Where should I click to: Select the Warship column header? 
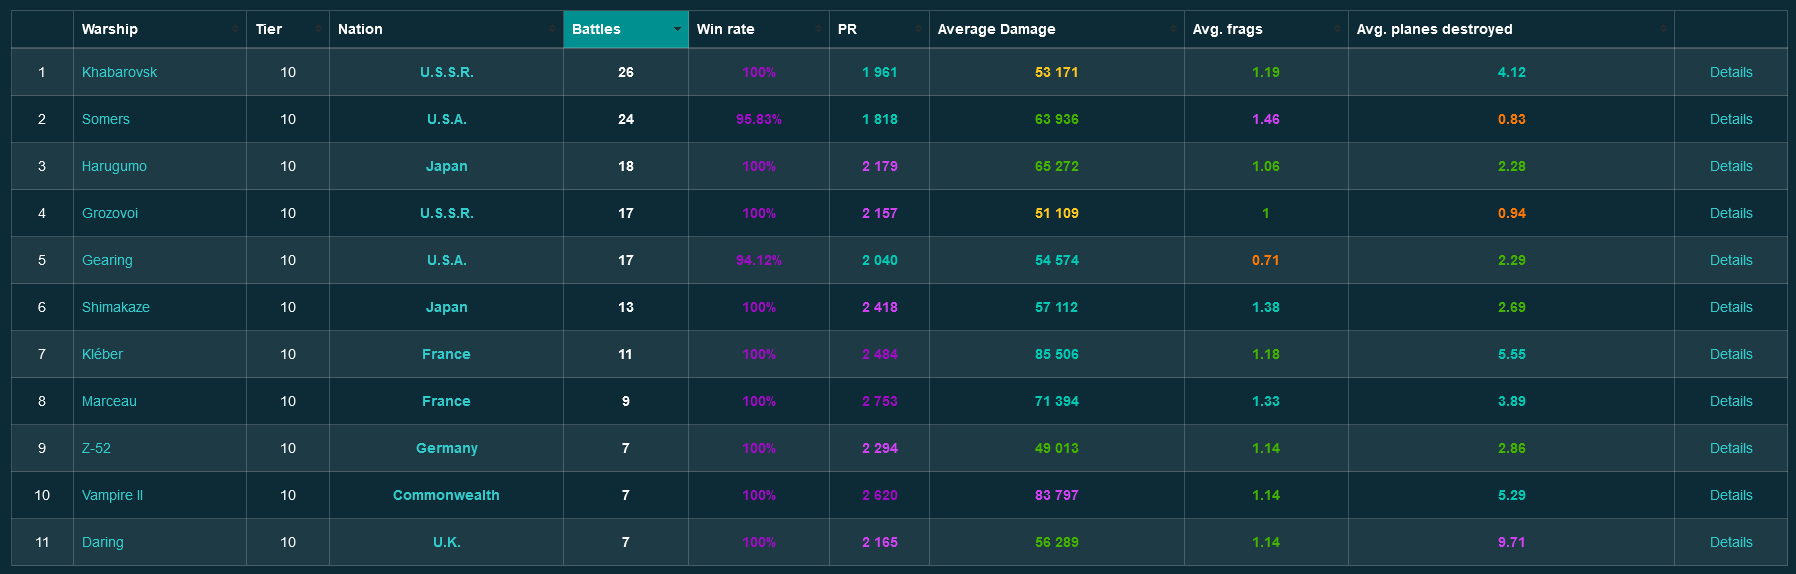[110, 29]
